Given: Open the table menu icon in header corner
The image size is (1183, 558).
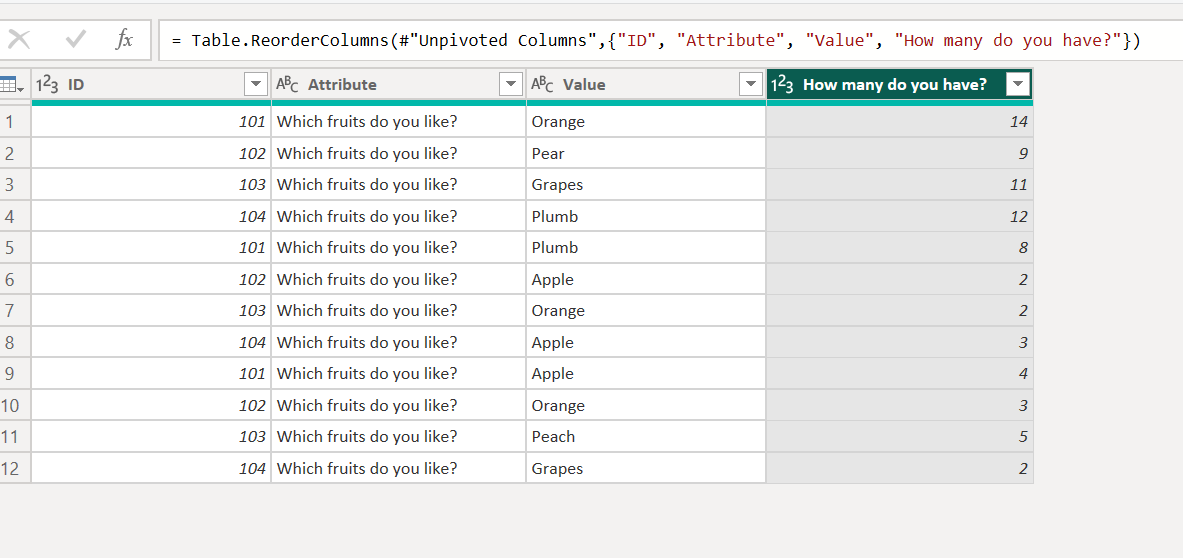Looking at the screenshot, I should click(x=13, y=85).
